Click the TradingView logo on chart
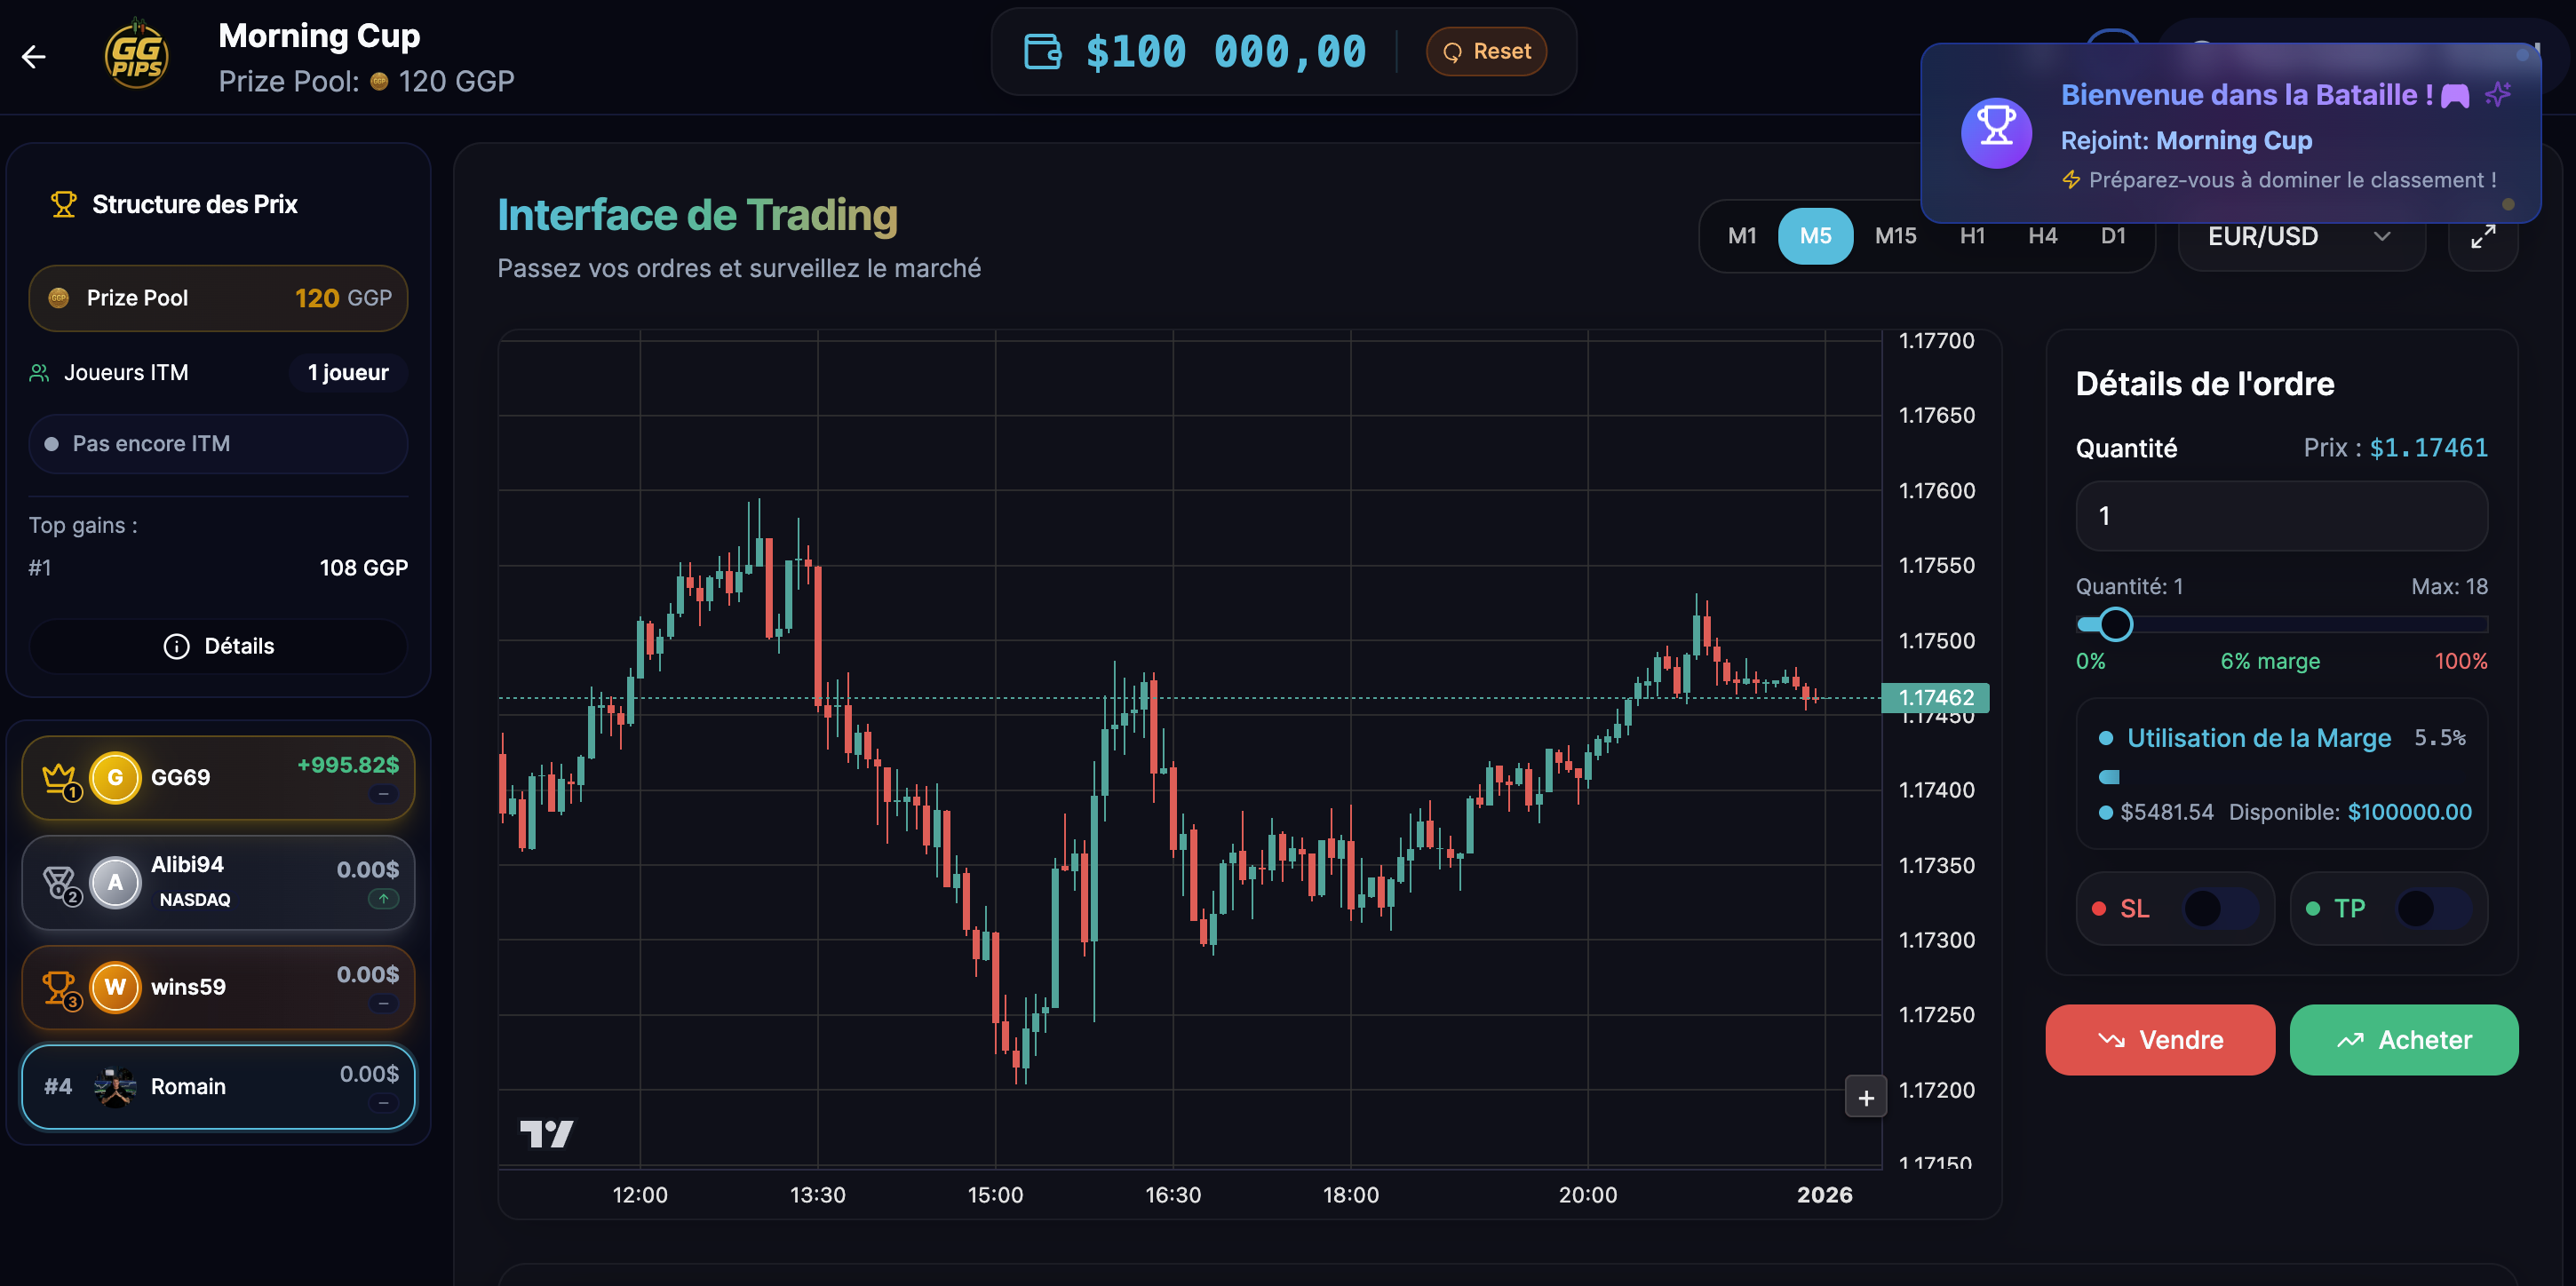The width and height of the screenshot is (2576, 1286). pyautogui.click(x=547, y=1133)
